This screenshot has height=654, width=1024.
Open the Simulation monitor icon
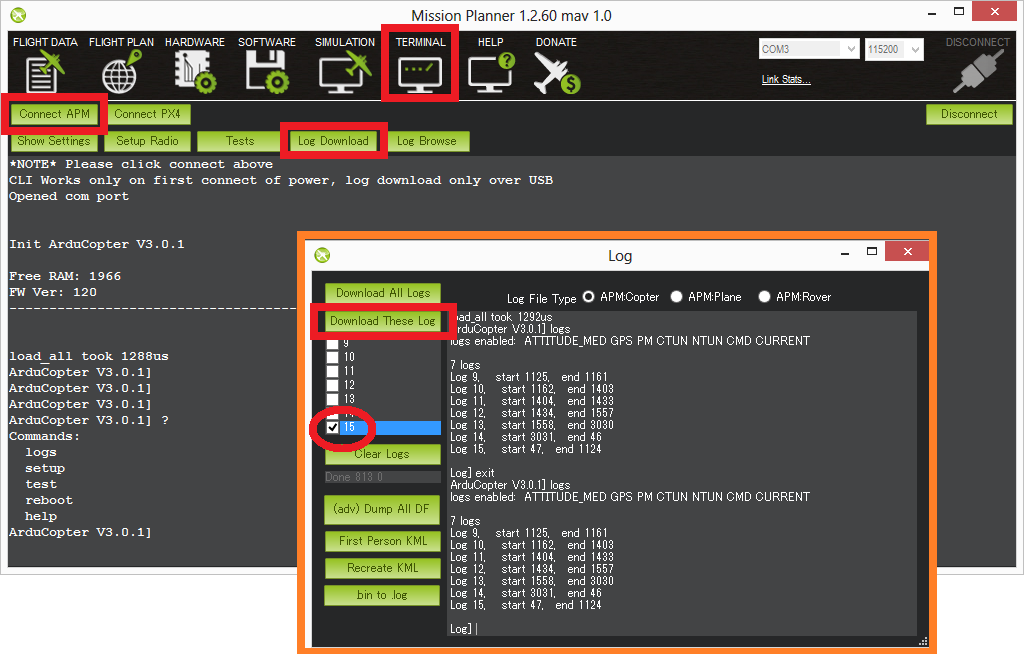coord(345,72)
